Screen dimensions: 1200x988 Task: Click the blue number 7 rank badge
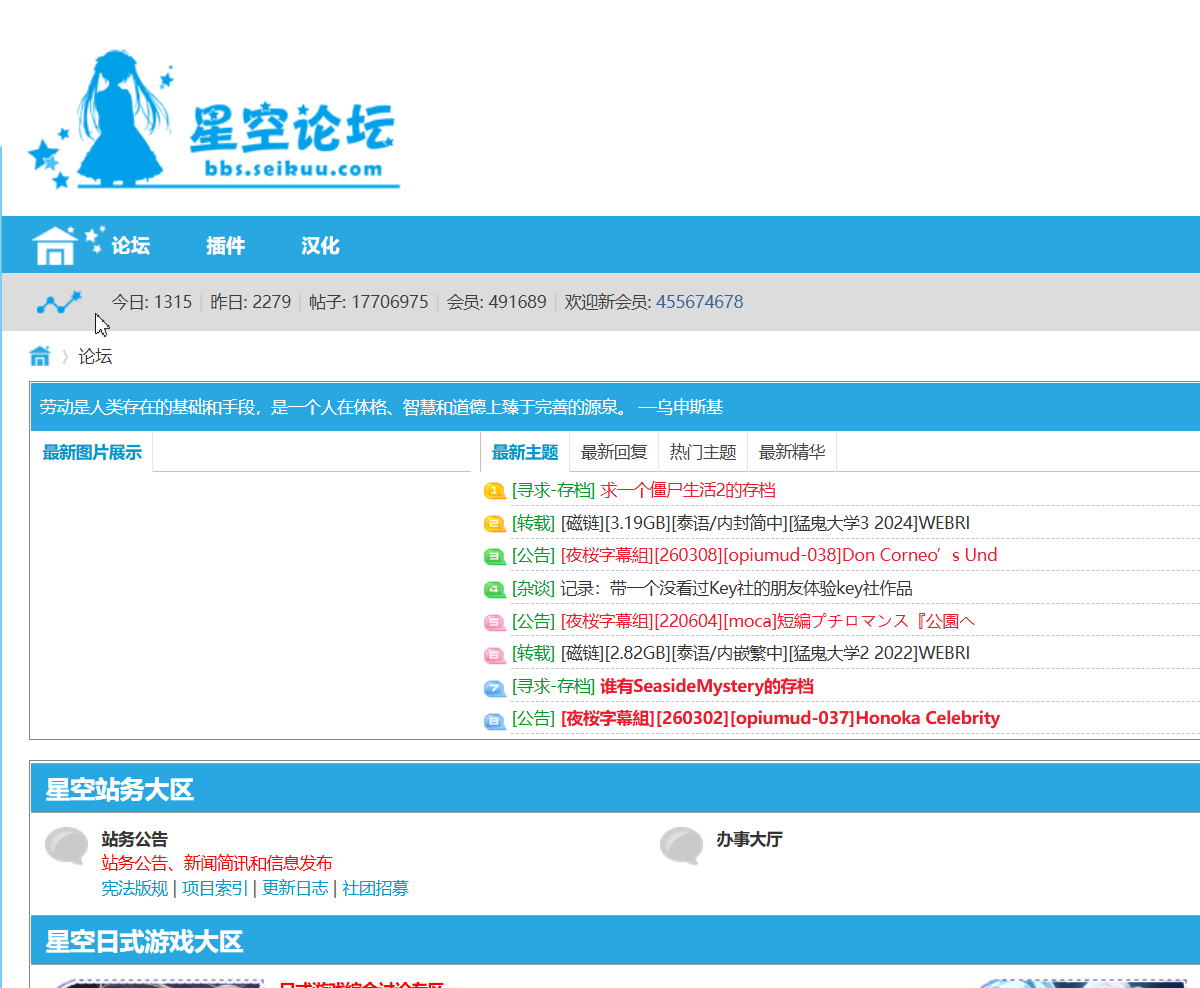point(494,687)
